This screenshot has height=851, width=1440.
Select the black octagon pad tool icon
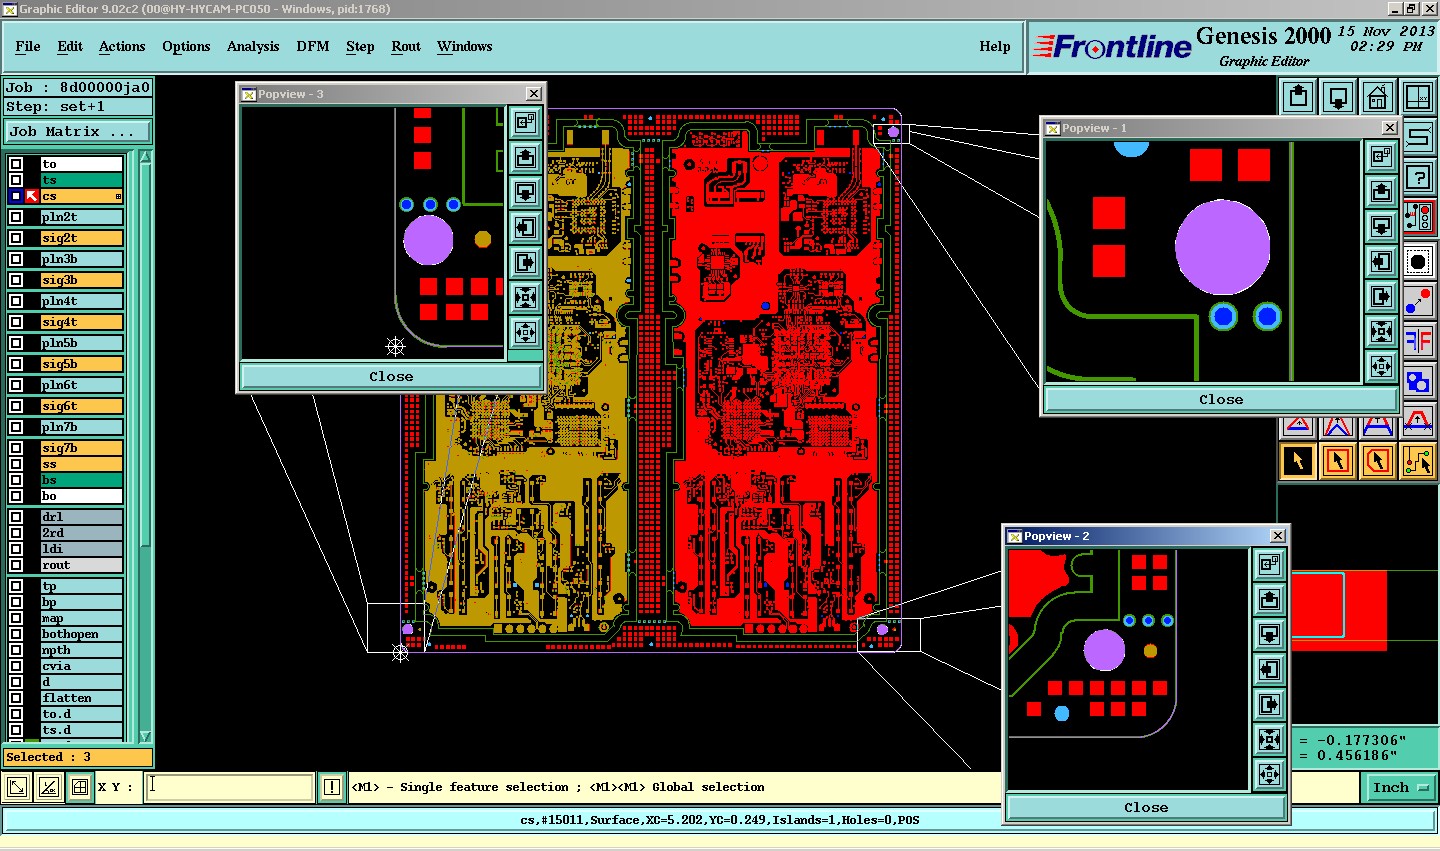(1418, 262)
